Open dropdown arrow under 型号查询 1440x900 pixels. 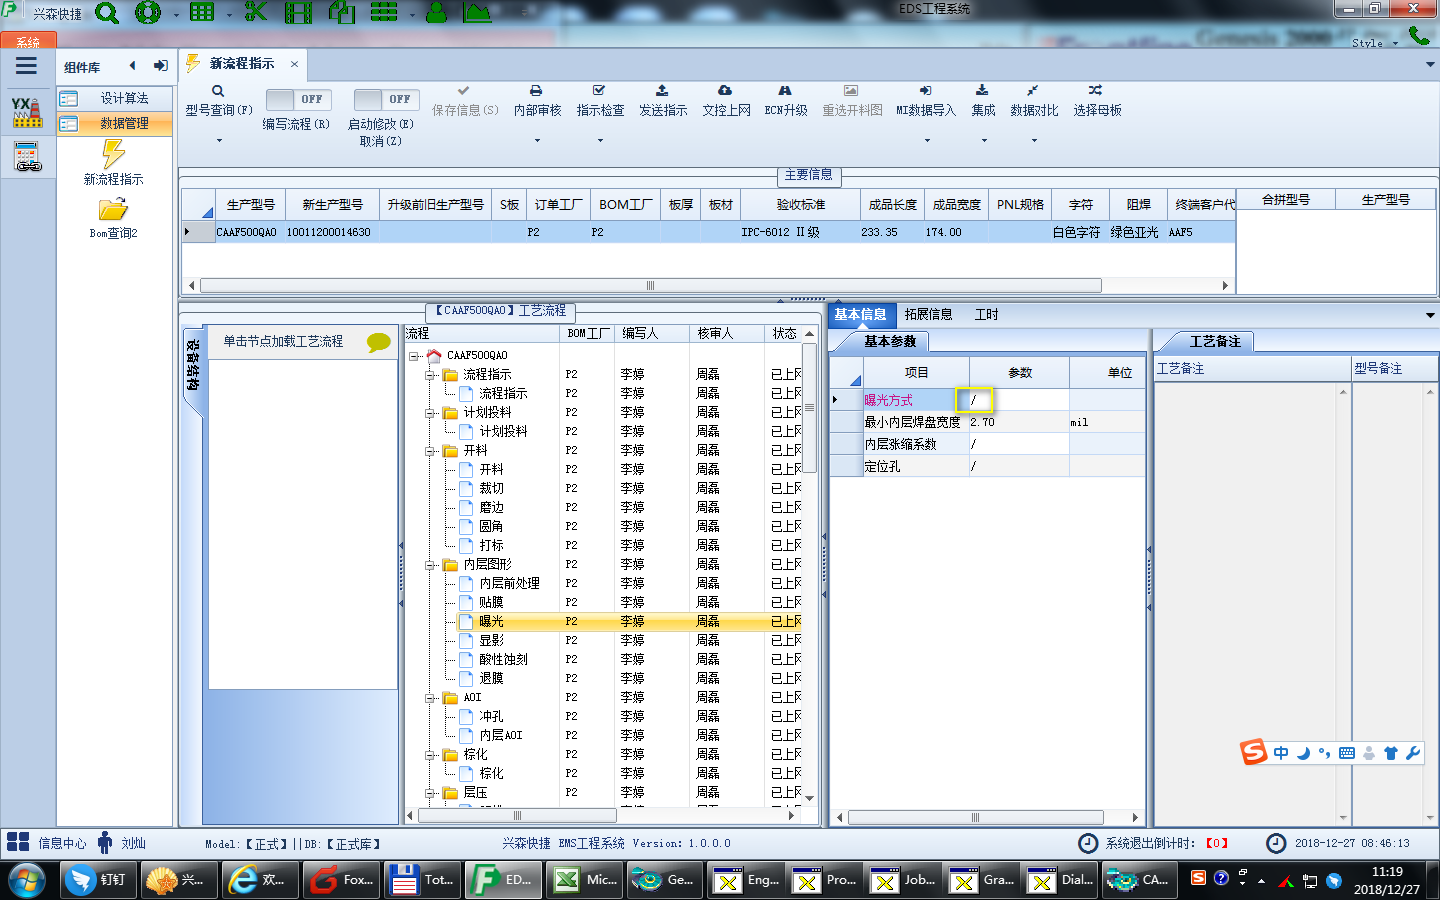[x=218, y=140]
